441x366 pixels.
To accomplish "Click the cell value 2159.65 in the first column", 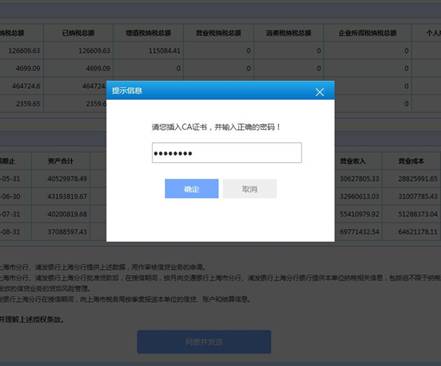I will pos(28,104).
